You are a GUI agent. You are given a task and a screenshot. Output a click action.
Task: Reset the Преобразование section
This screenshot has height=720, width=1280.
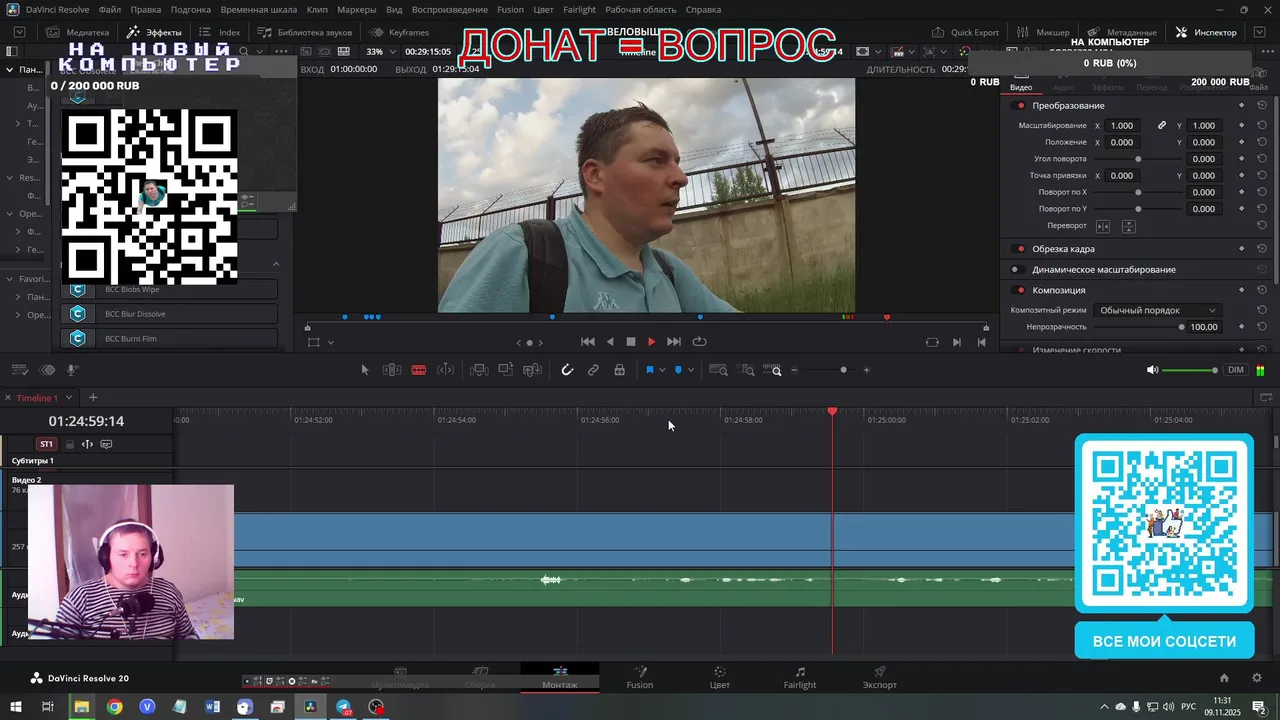pyautogui.click(x=1262, y=105)
